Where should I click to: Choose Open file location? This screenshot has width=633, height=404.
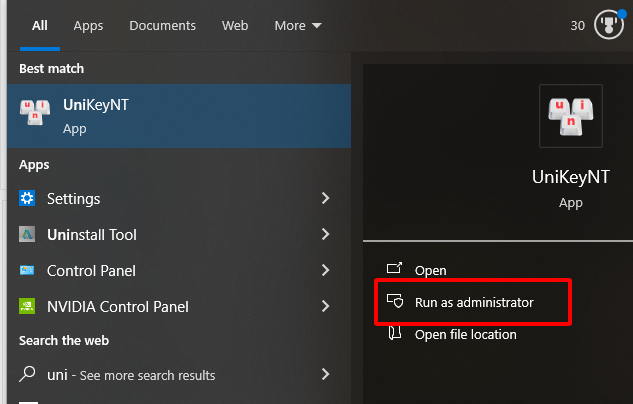click(x=465, y=335)
